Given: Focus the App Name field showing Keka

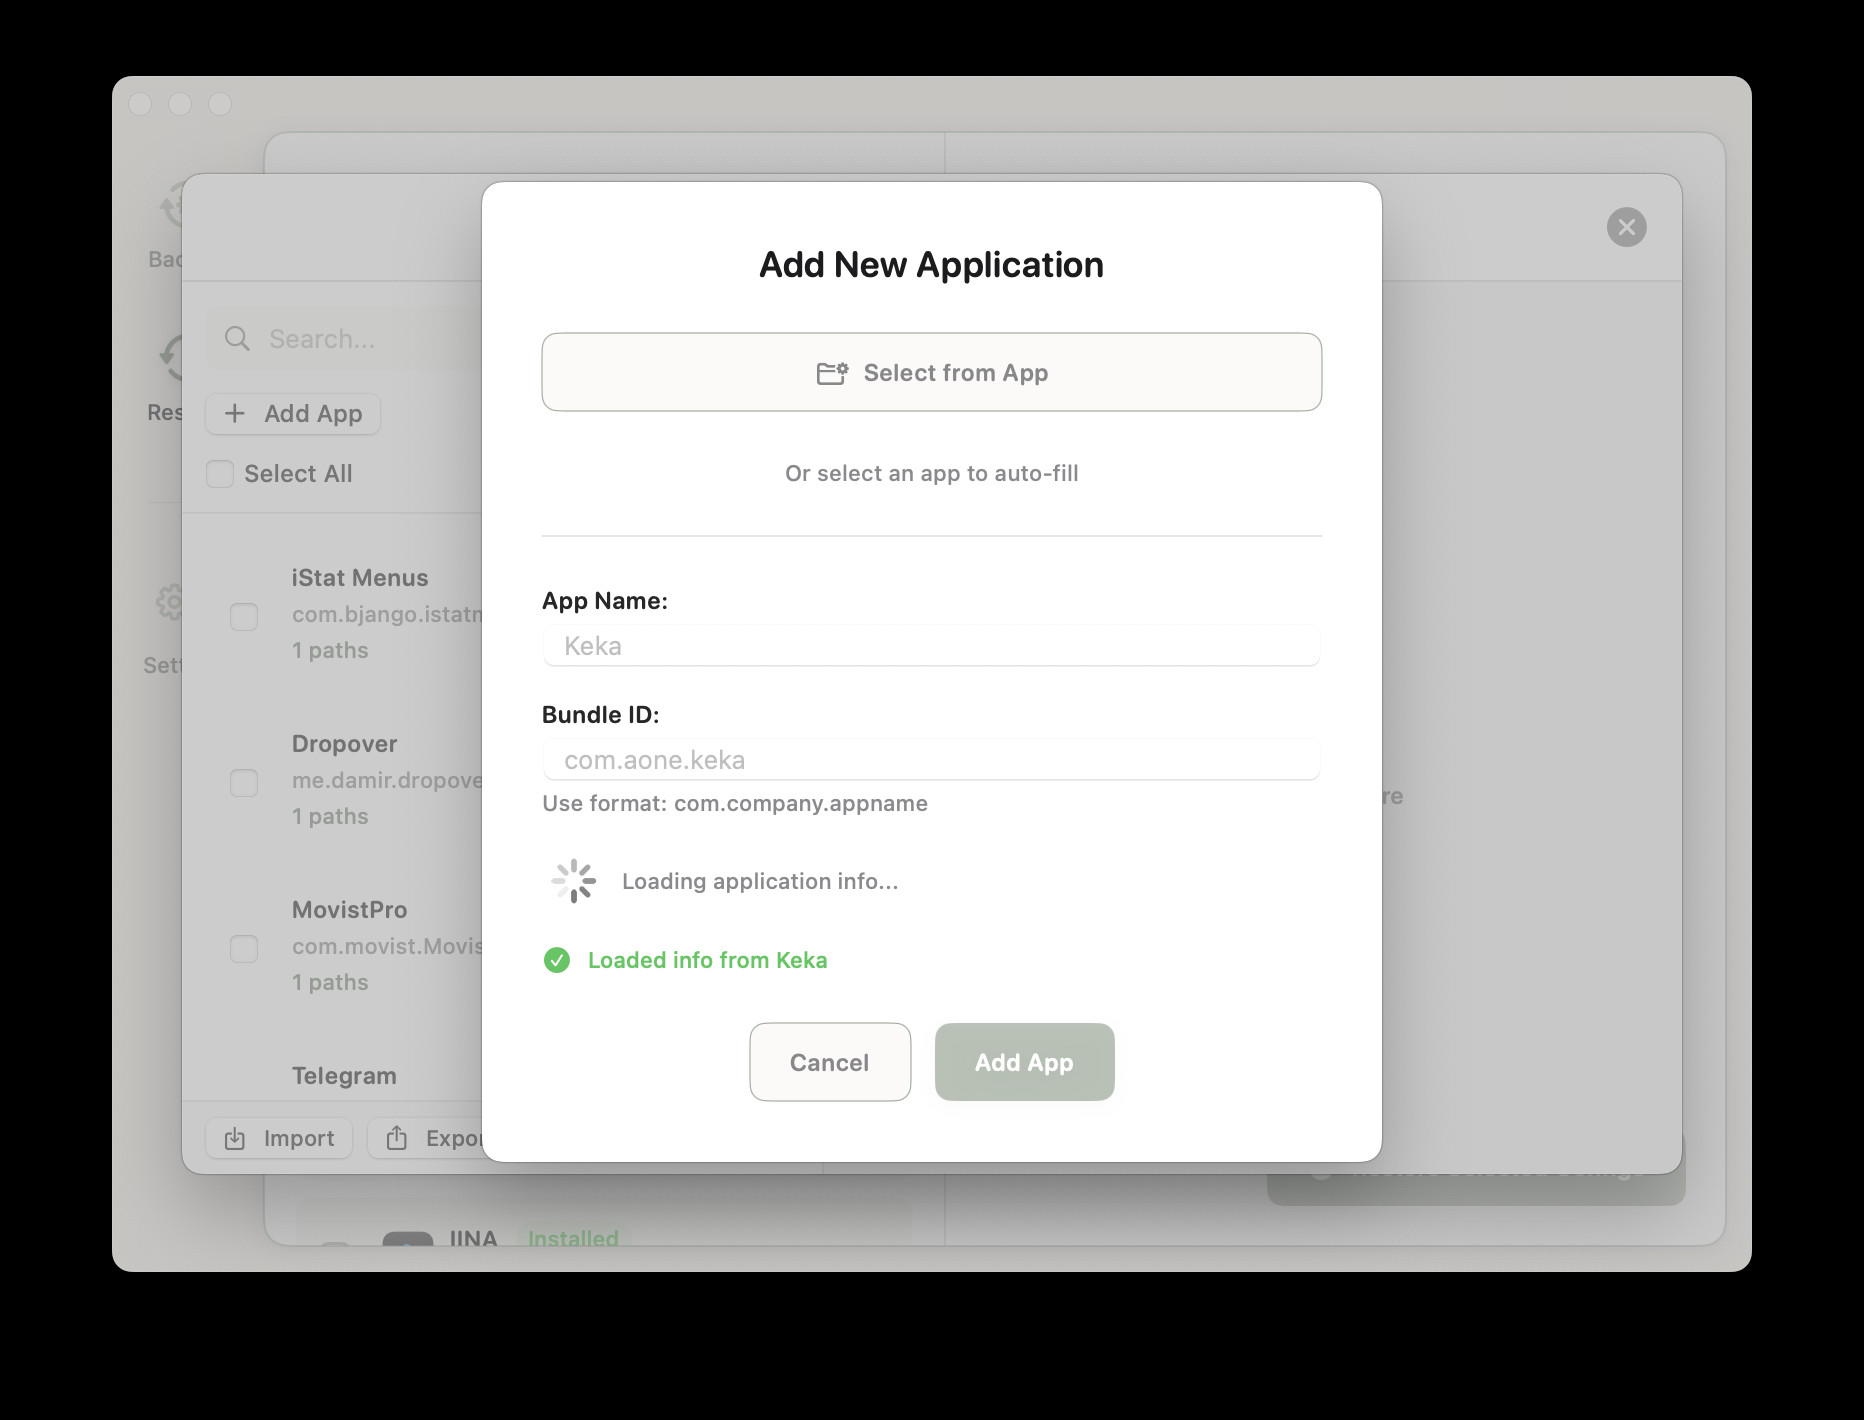Looking at the screenshot, I should click(932, 646).
